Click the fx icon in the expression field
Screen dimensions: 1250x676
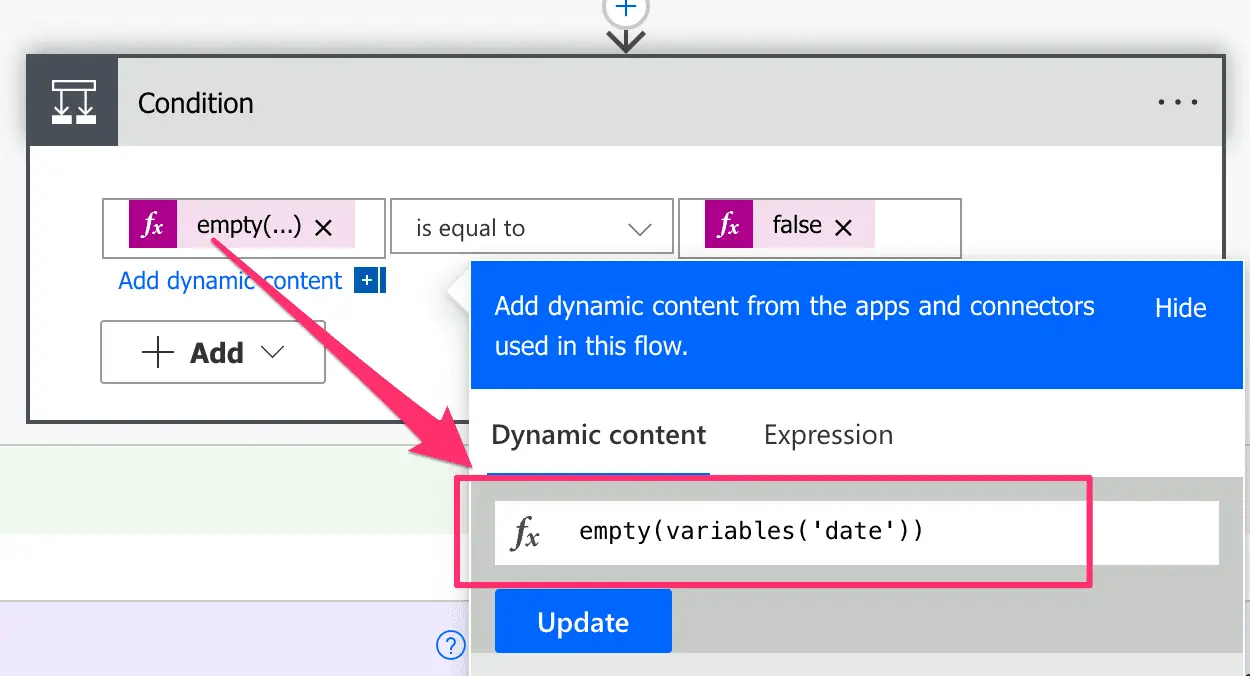527,531
